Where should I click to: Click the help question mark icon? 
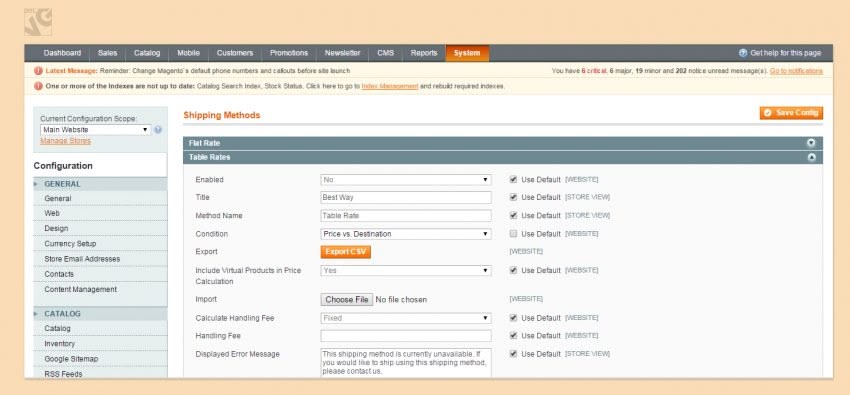click(x=743, y=53)
